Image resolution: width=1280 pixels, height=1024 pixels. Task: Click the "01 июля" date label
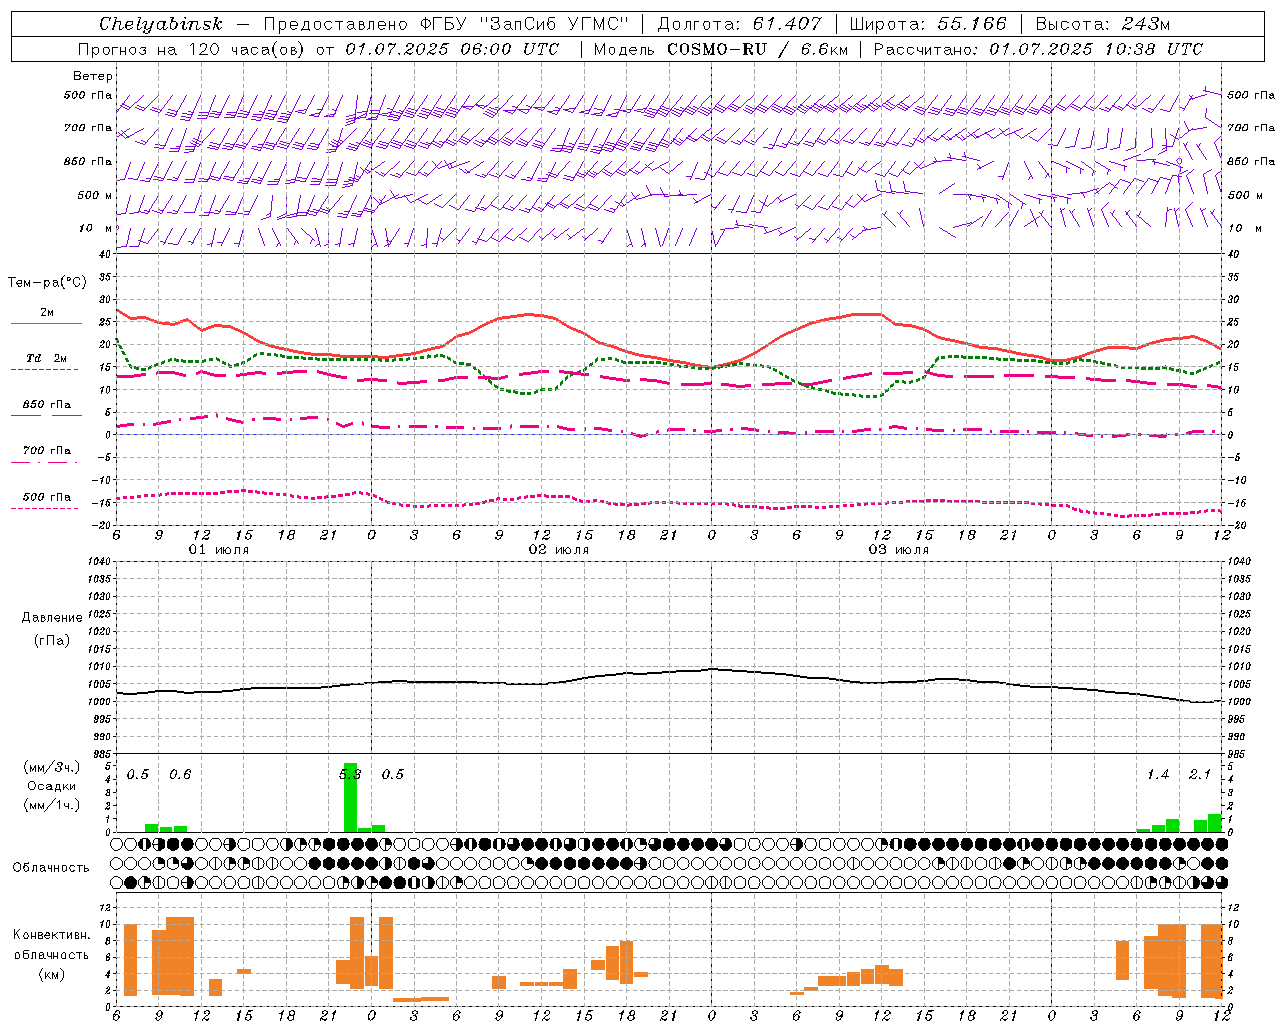219,550
